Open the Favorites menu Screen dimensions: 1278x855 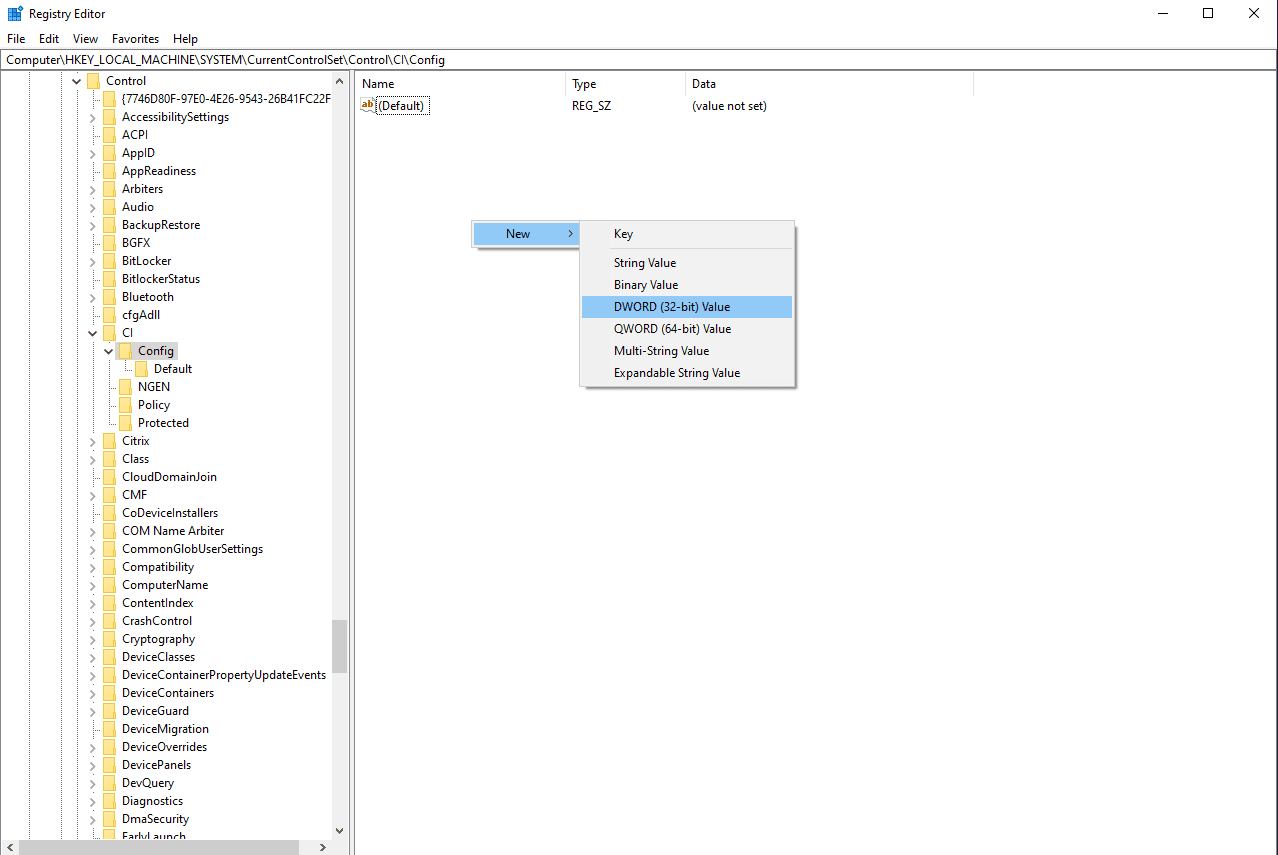(135, 39)
